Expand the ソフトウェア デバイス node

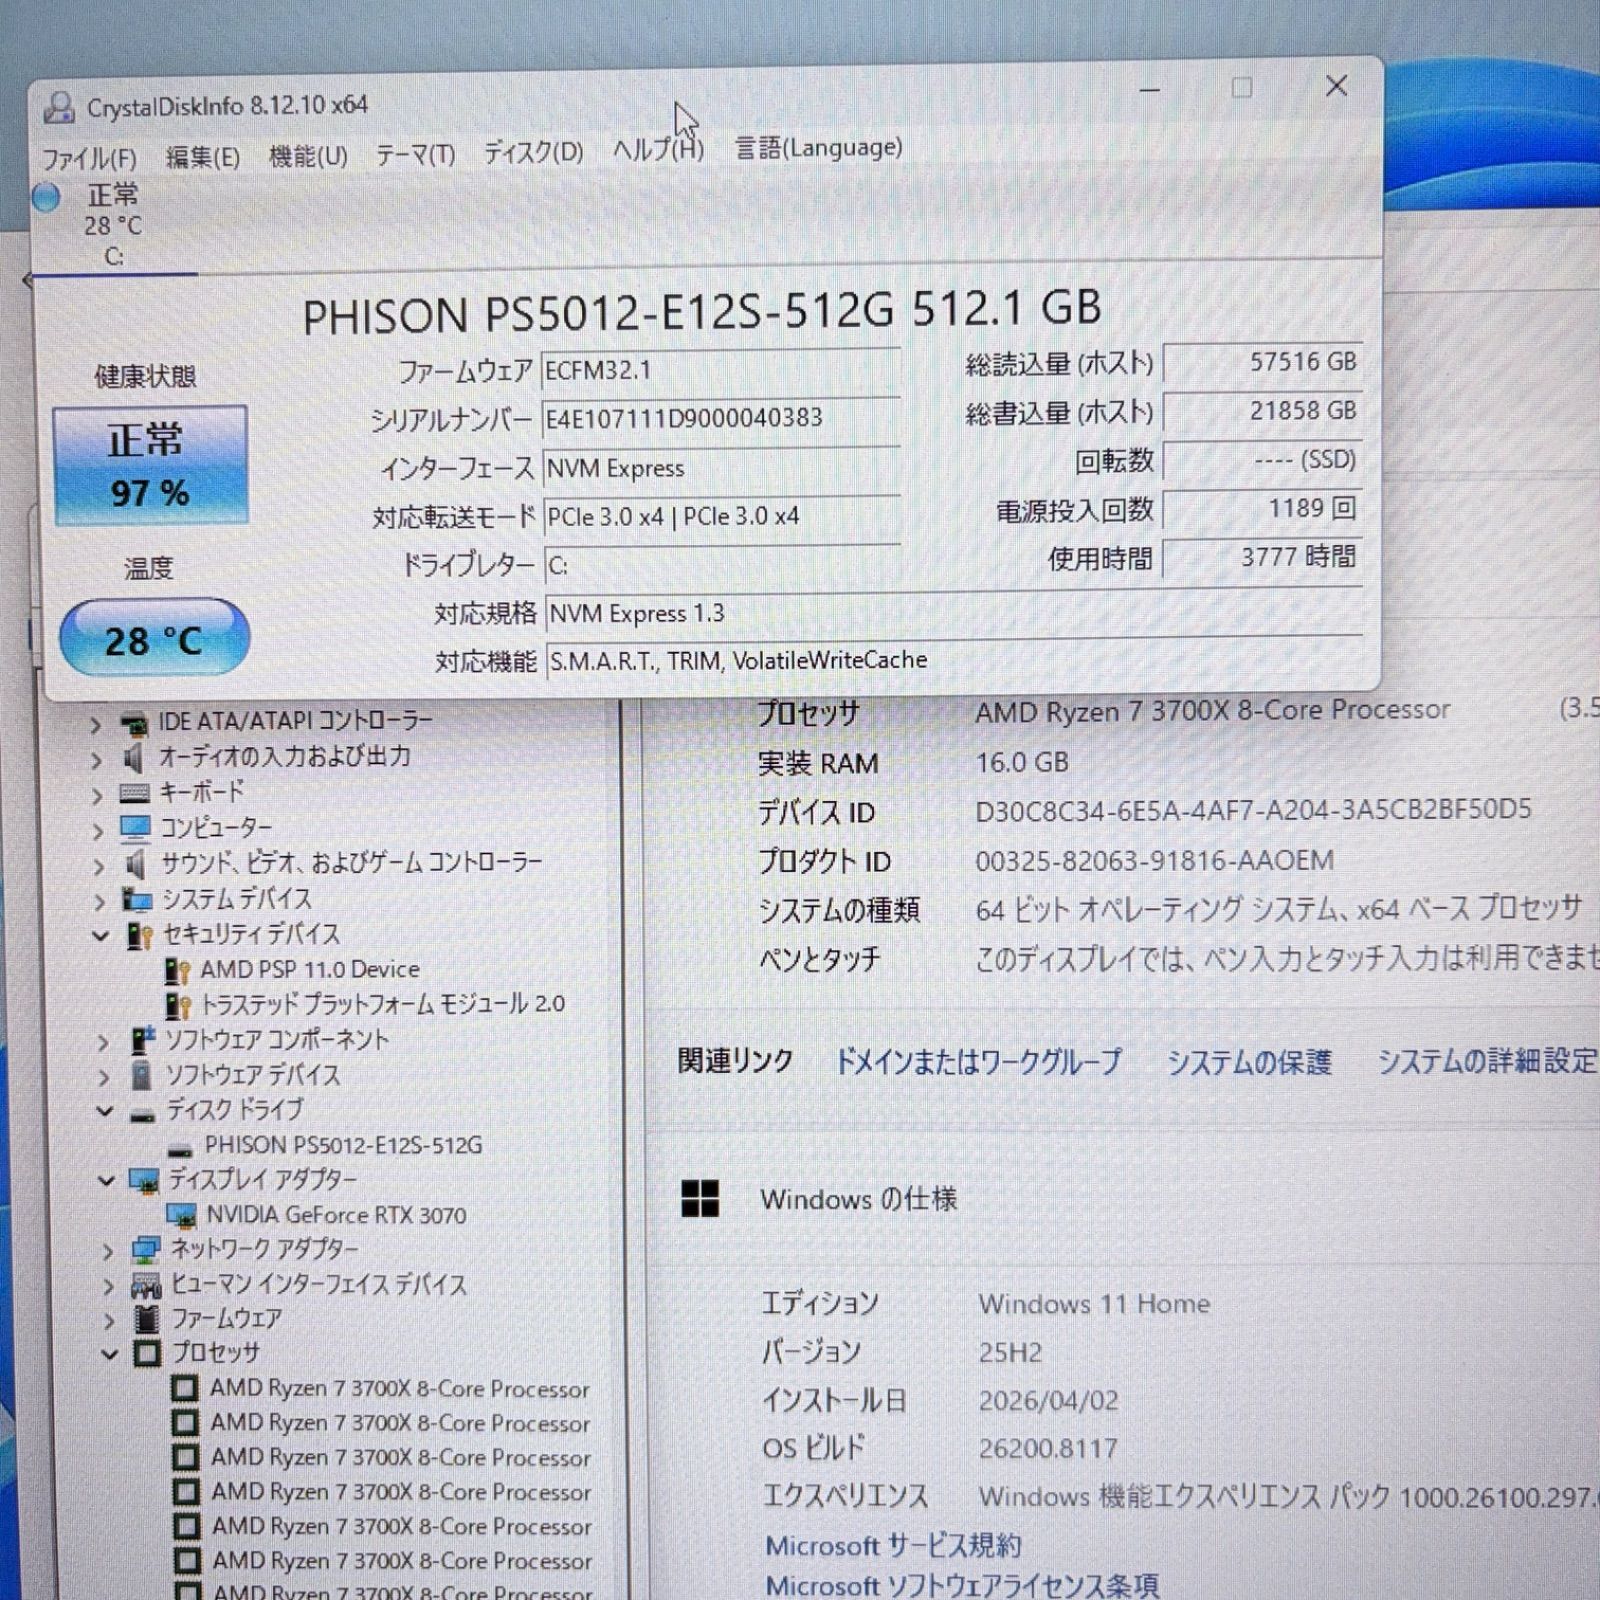pyautogui.click(x=104, y=1078)
